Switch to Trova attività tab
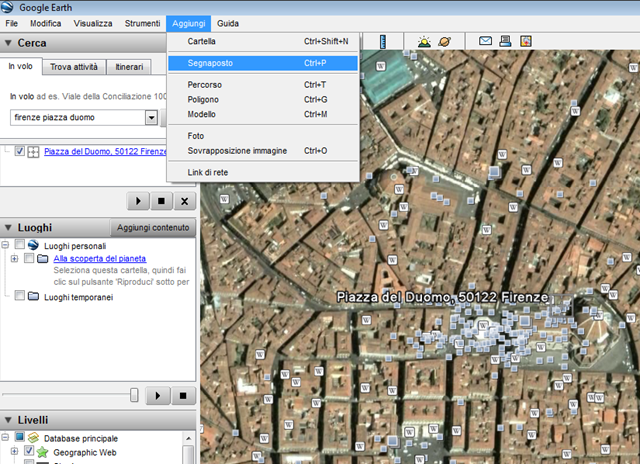This screenshot has width=640, height=464. 74,67
